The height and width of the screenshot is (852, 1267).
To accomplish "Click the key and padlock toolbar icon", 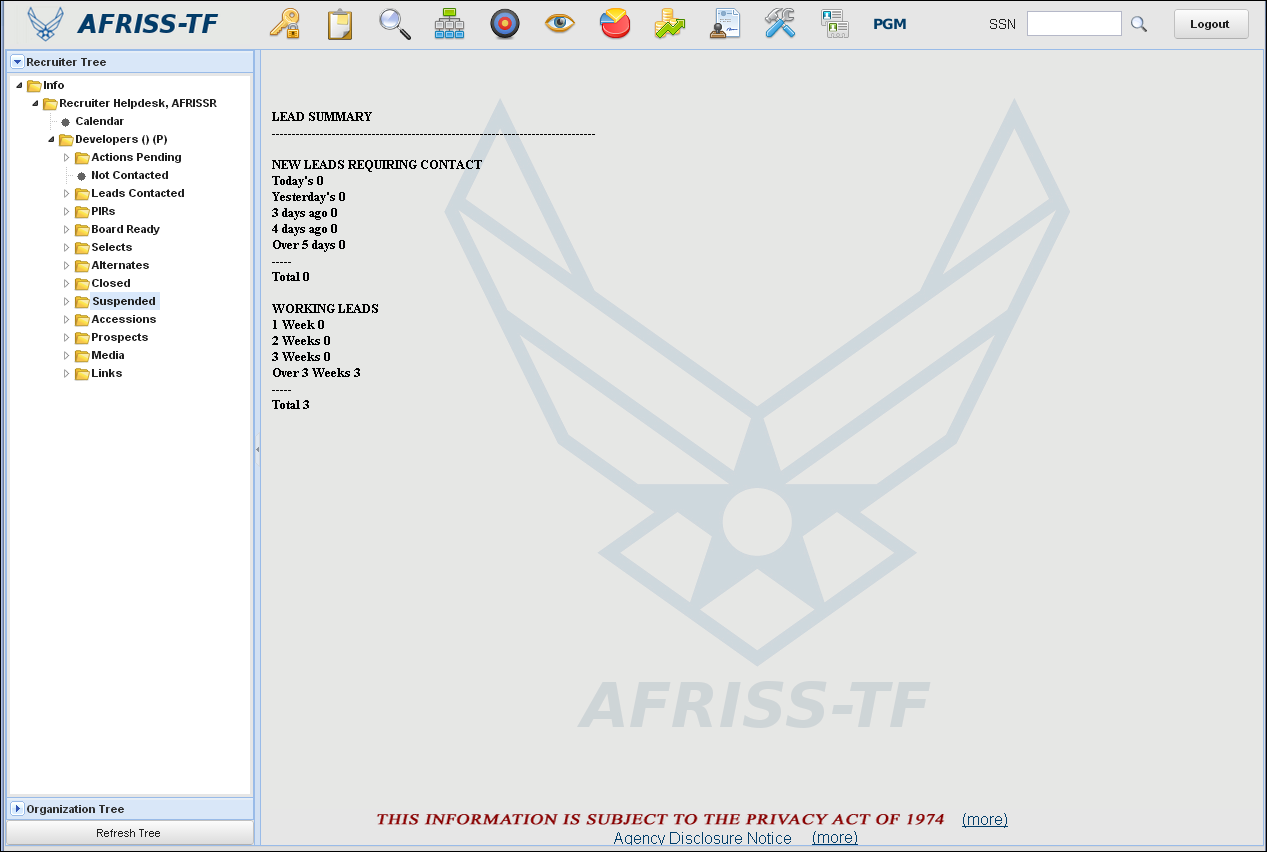I will click(285, 24).
